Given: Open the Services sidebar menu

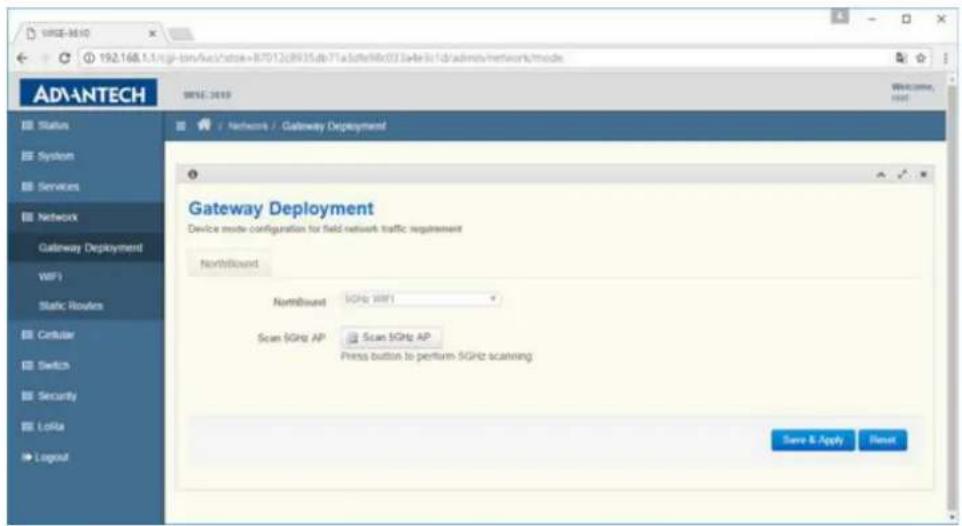Looking at the screenshot, I should point(50,187).
